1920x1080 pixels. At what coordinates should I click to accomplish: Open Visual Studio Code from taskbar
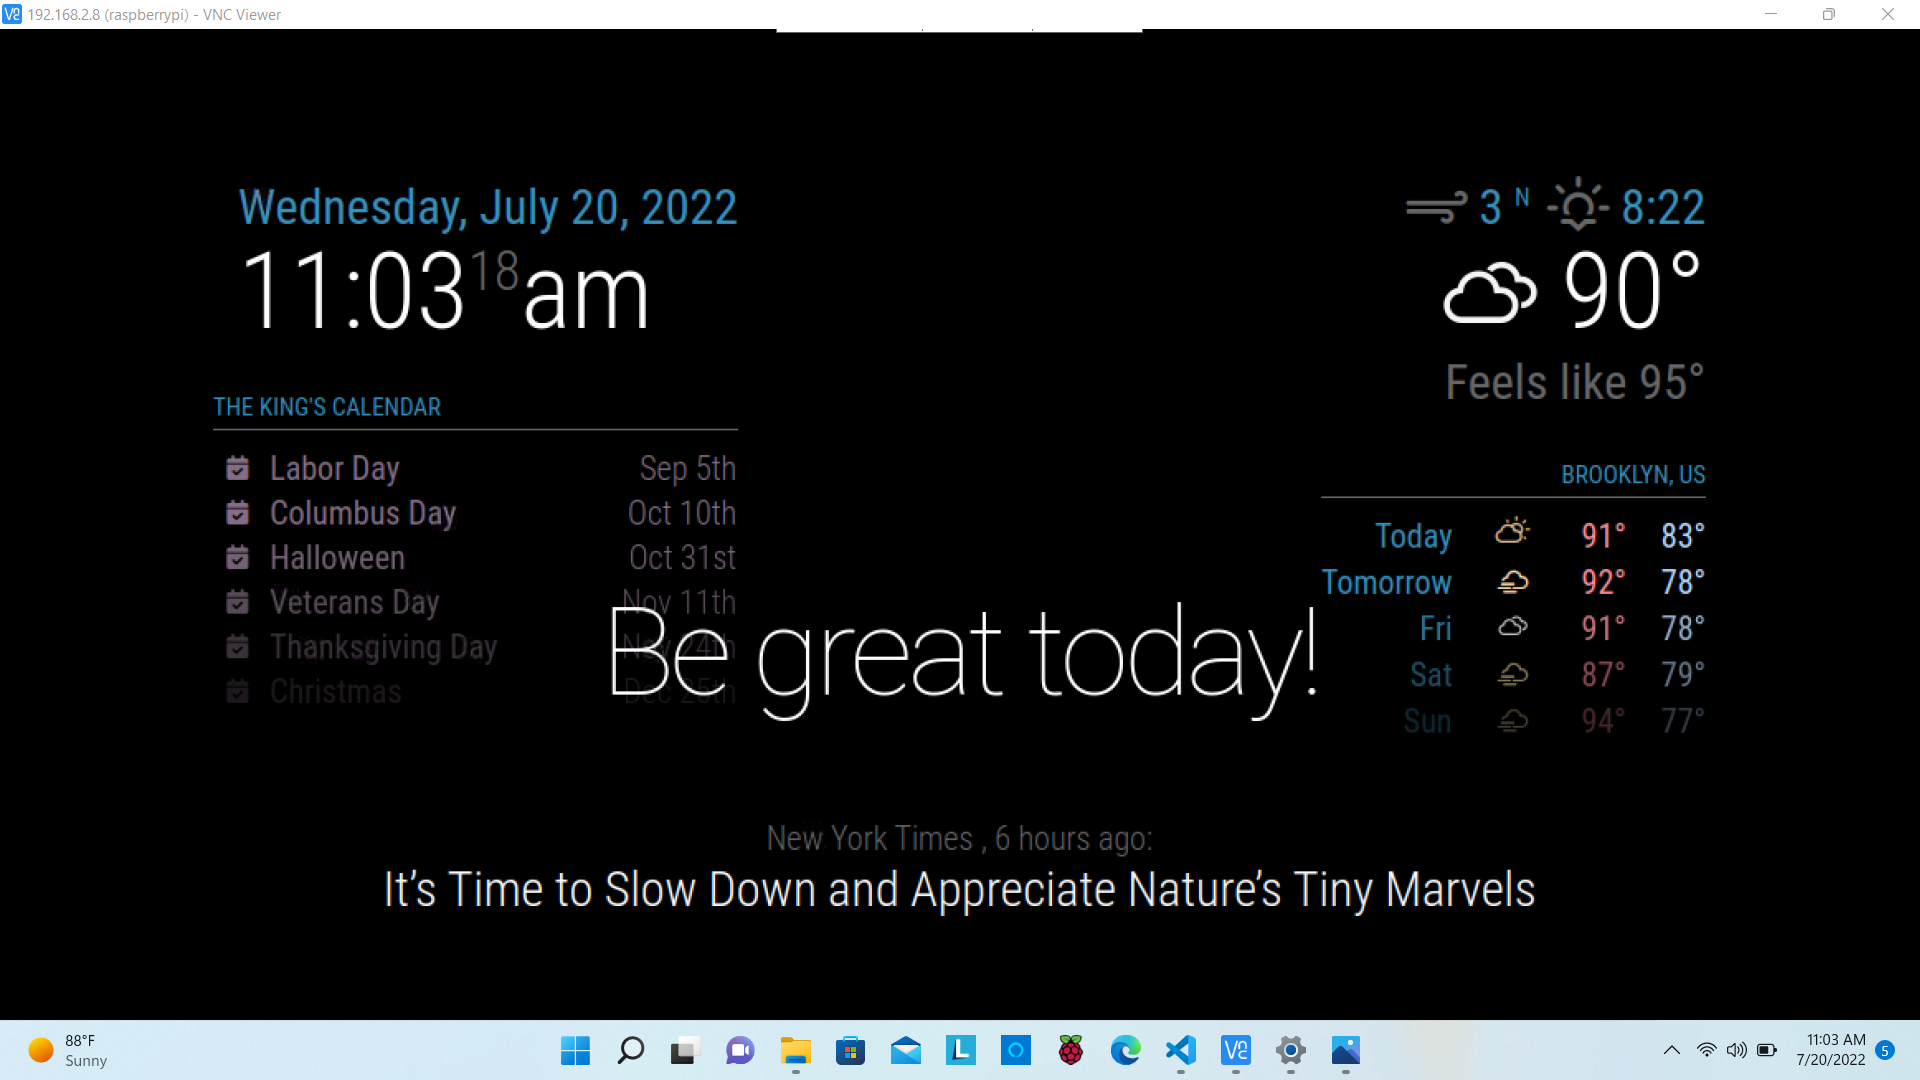click(x=1180, y=1050)
